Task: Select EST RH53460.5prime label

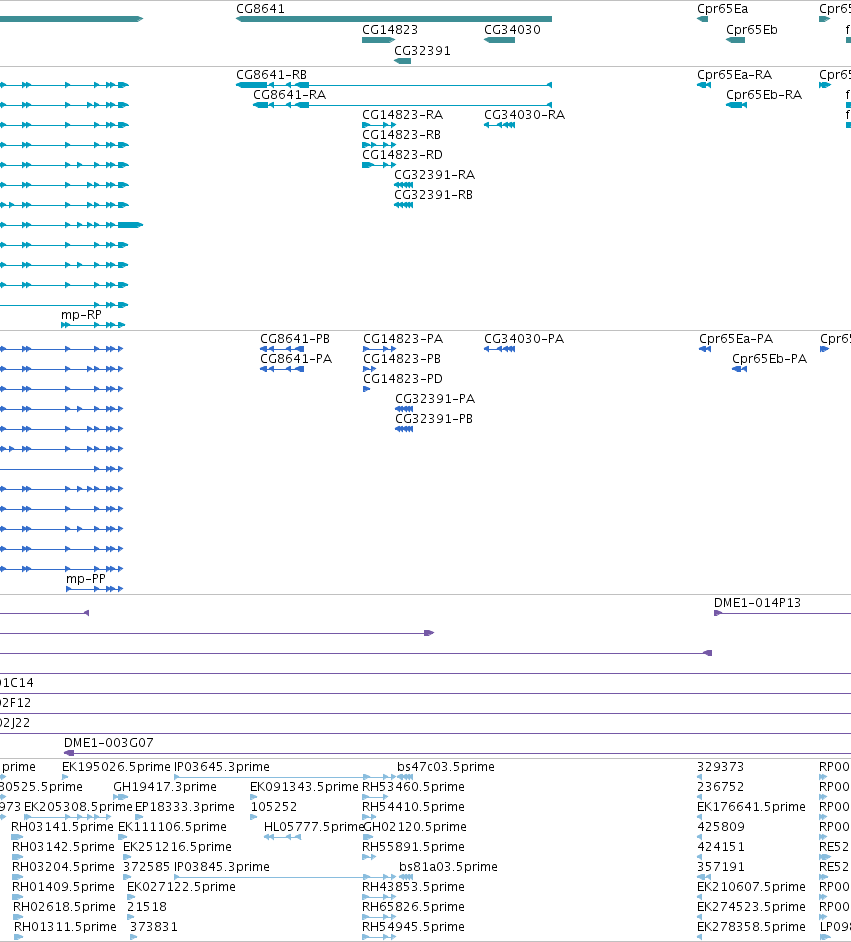Action: 413,786
